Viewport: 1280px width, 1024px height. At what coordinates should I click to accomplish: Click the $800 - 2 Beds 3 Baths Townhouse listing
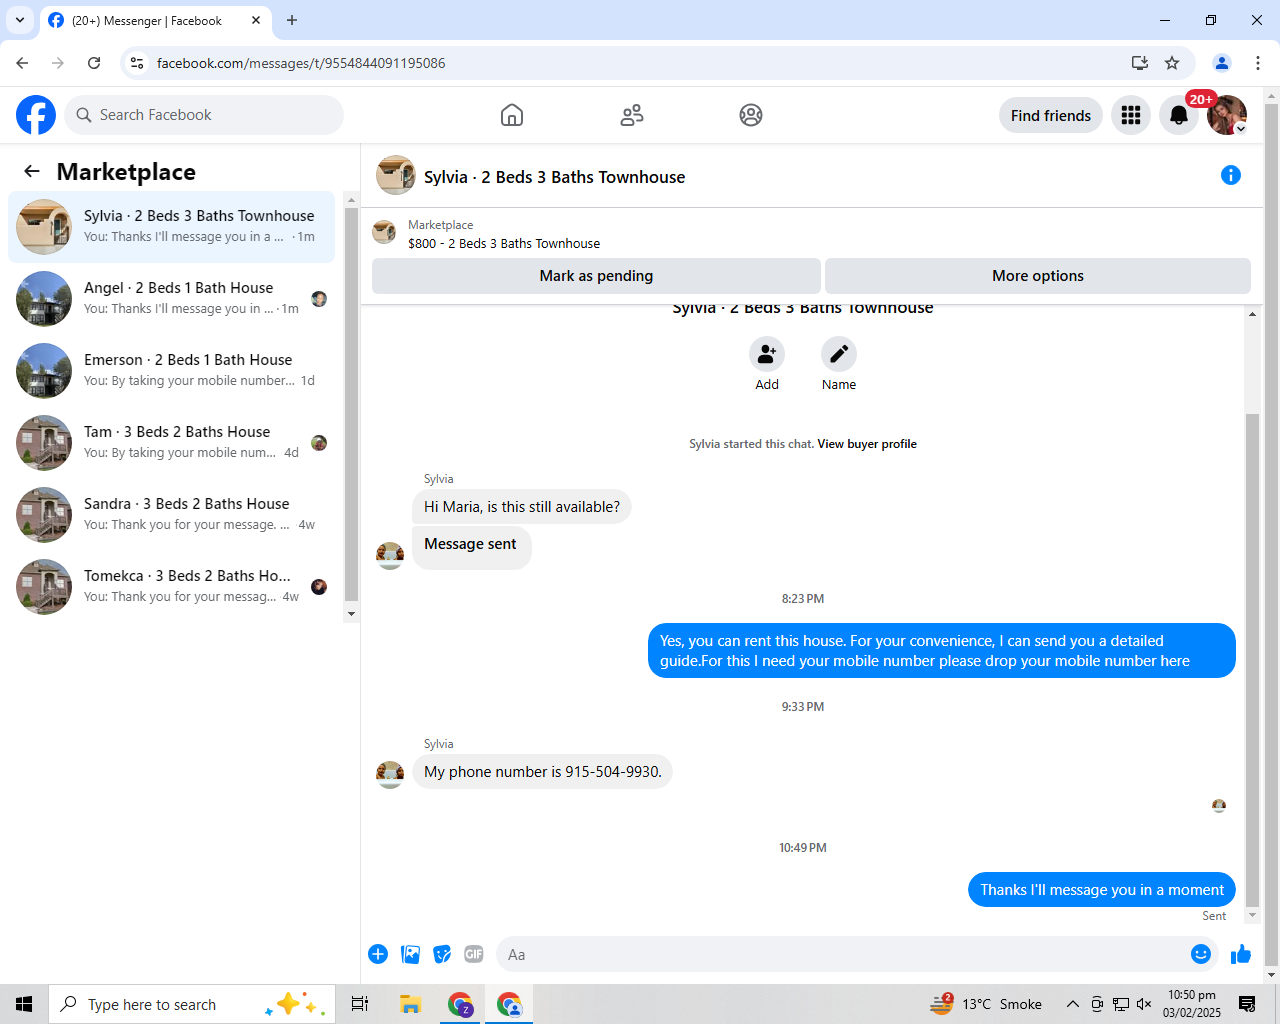[504, 243]
